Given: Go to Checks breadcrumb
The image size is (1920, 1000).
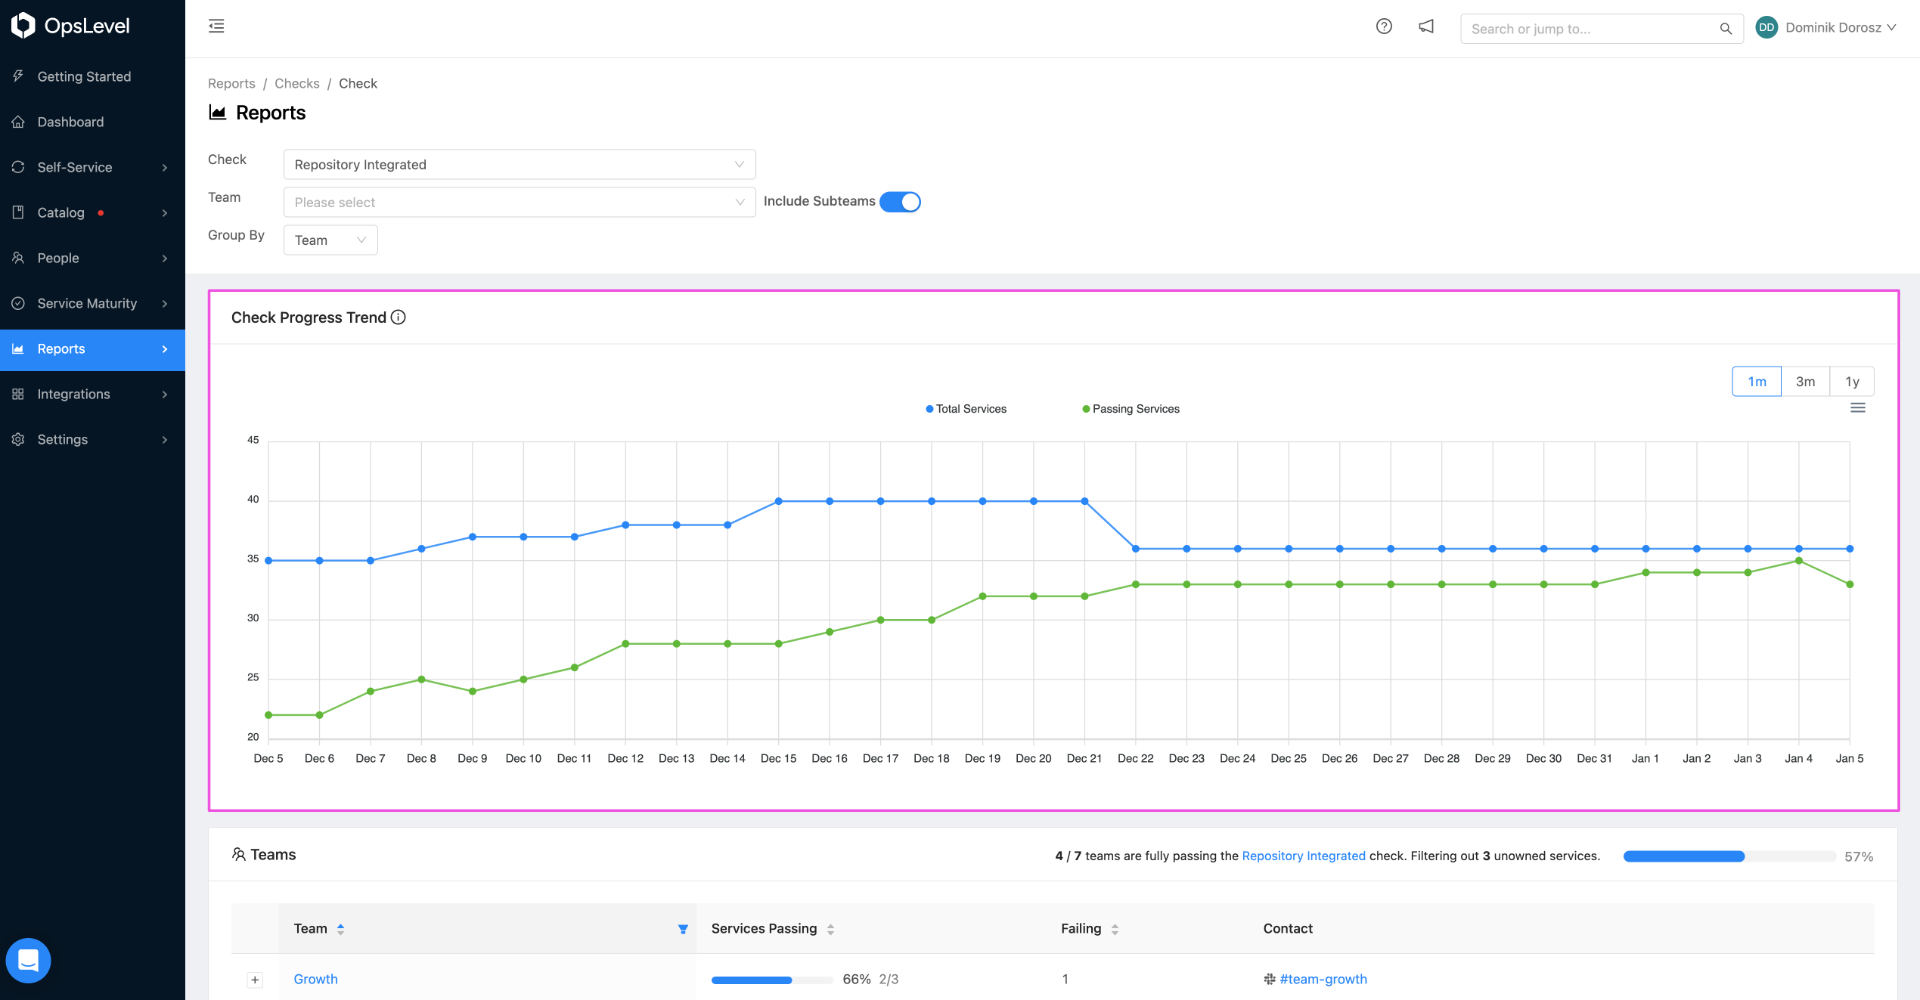Looking at the screenshot, I should click(297, 83).
